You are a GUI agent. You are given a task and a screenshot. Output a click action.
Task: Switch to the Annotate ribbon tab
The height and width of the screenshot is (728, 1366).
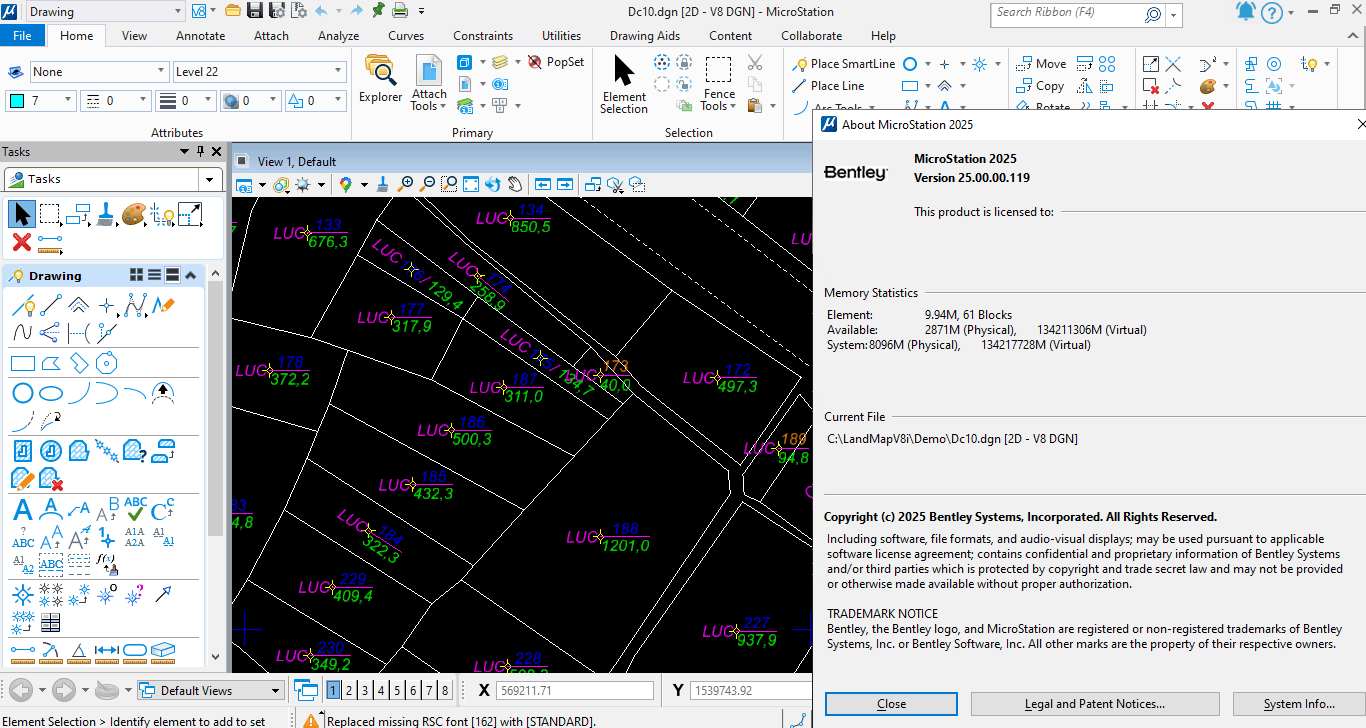pyautogui.click(x=200, y=35)
